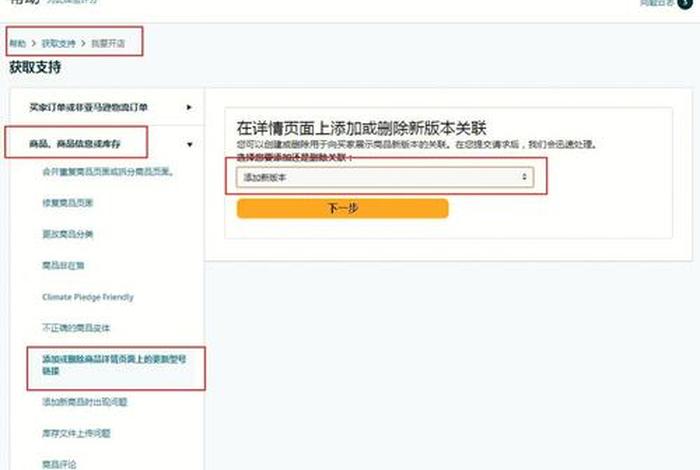Expand 买家订单或非亚马逊物流订单 arrow
The height and width of the screenshot is (470, 700).
click(189, 107)
